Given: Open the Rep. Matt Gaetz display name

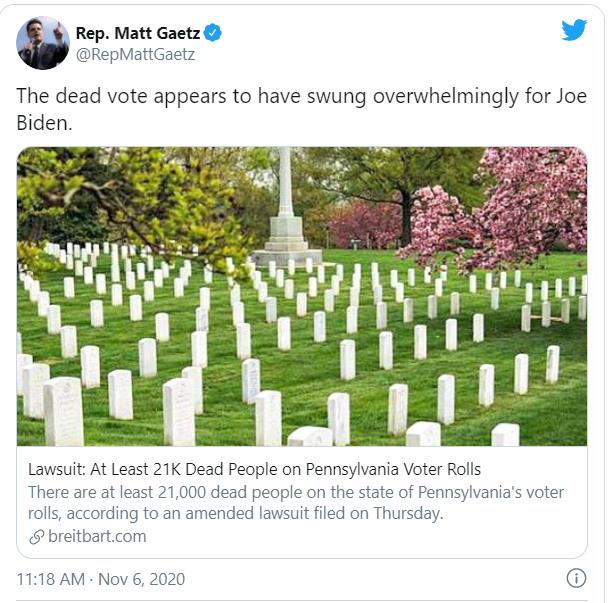Looking at the screenshot, I should (x=139, y=33).
